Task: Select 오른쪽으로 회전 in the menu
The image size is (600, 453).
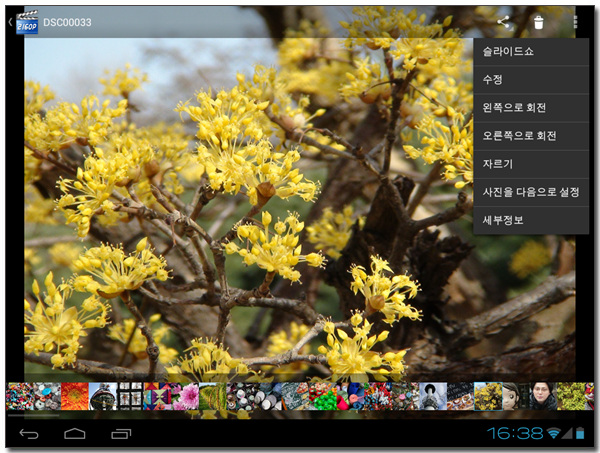Action: [531, 136]
